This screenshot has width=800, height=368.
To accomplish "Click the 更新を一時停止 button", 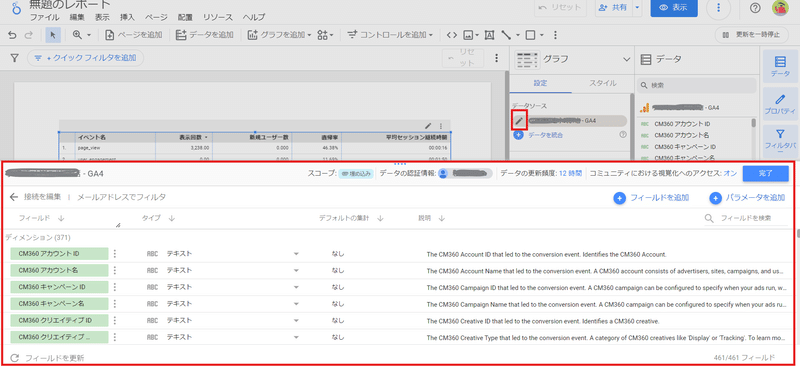I will pyautogui.click(x=751, y=35).
